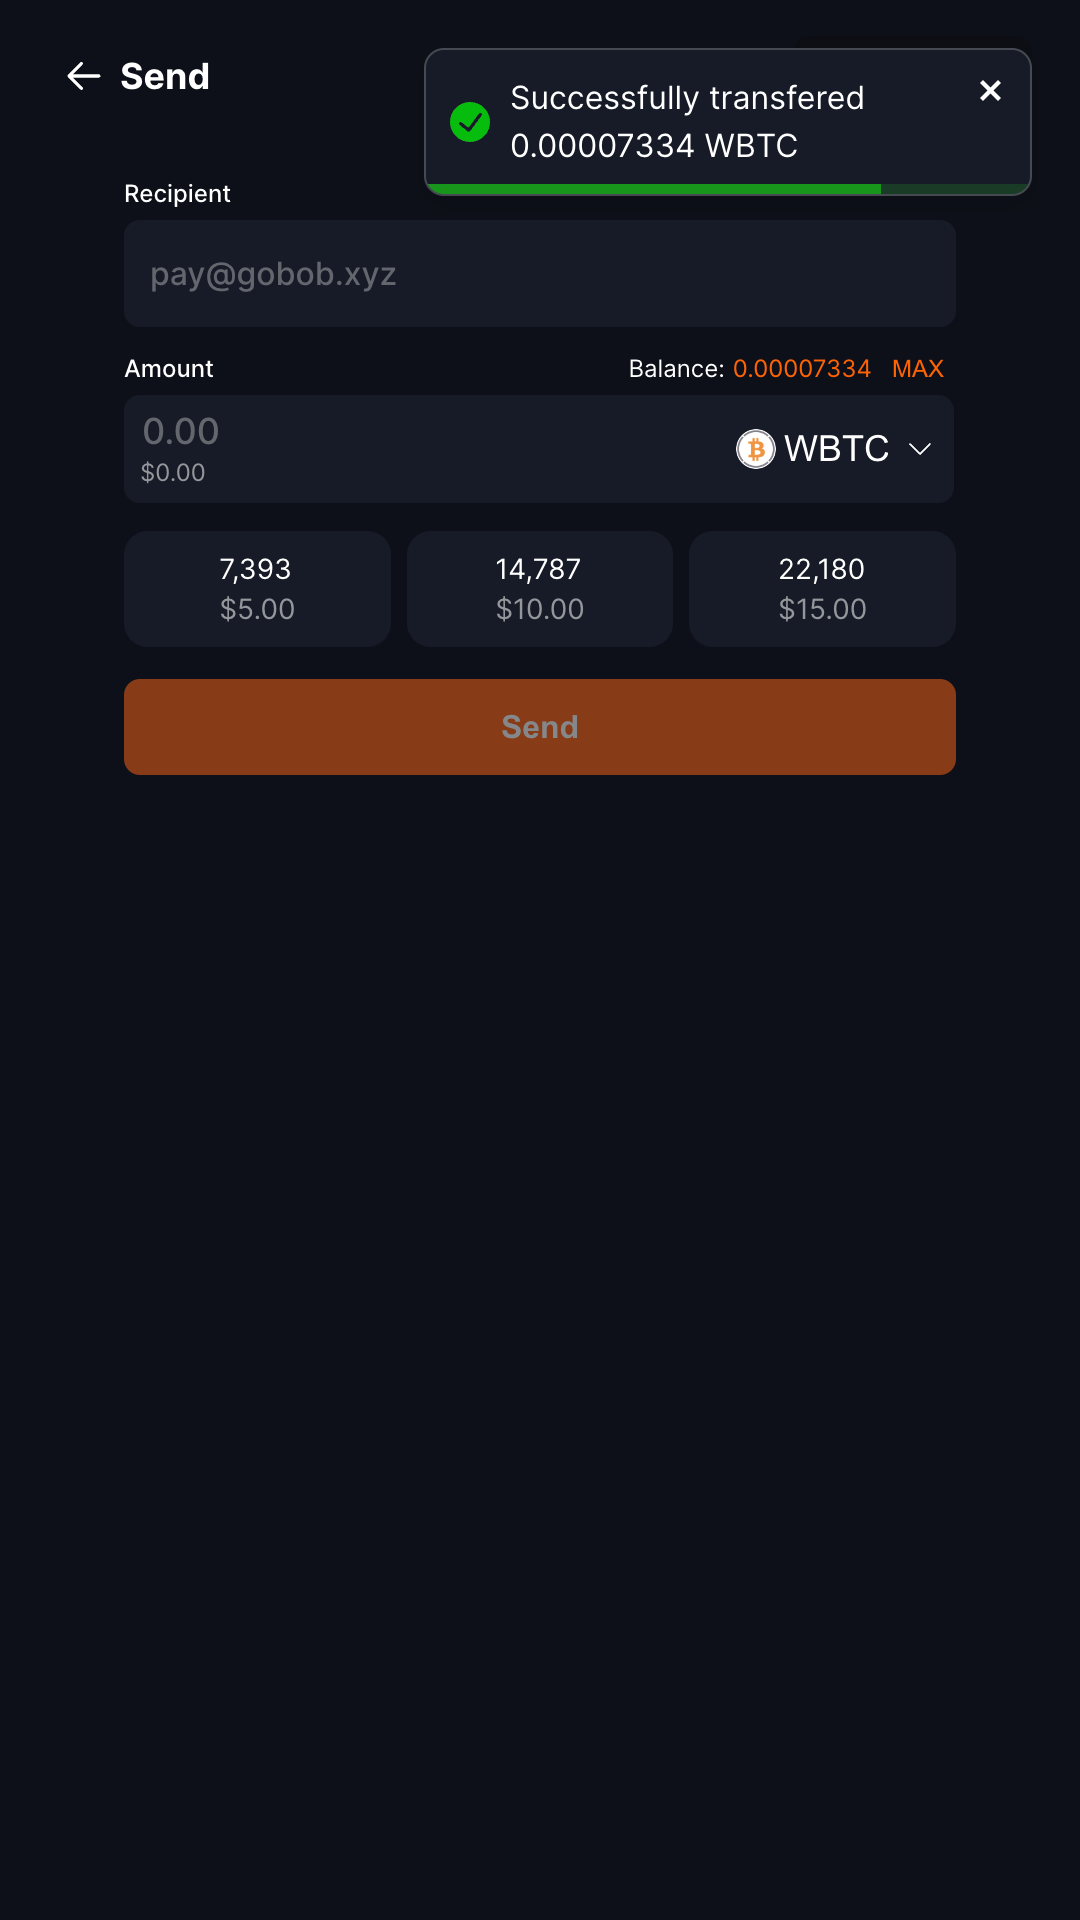Tap the orange MAX link
This screenshot has width=1080, height=1920.
917,369
